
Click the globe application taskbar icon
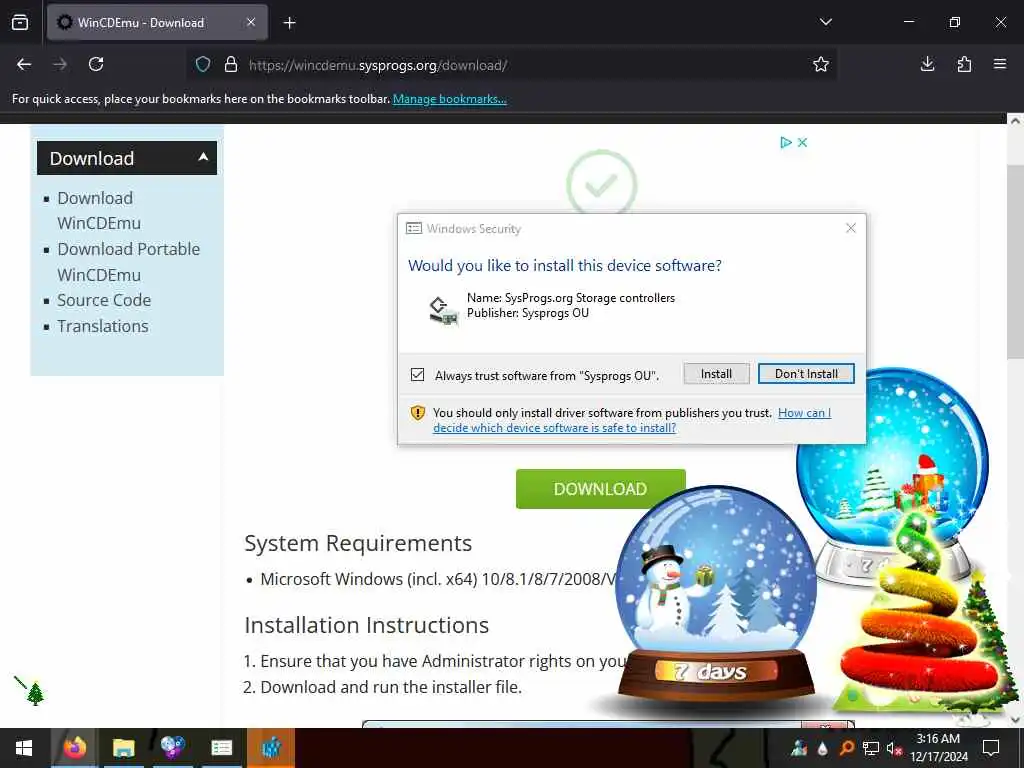coord(172,748)
